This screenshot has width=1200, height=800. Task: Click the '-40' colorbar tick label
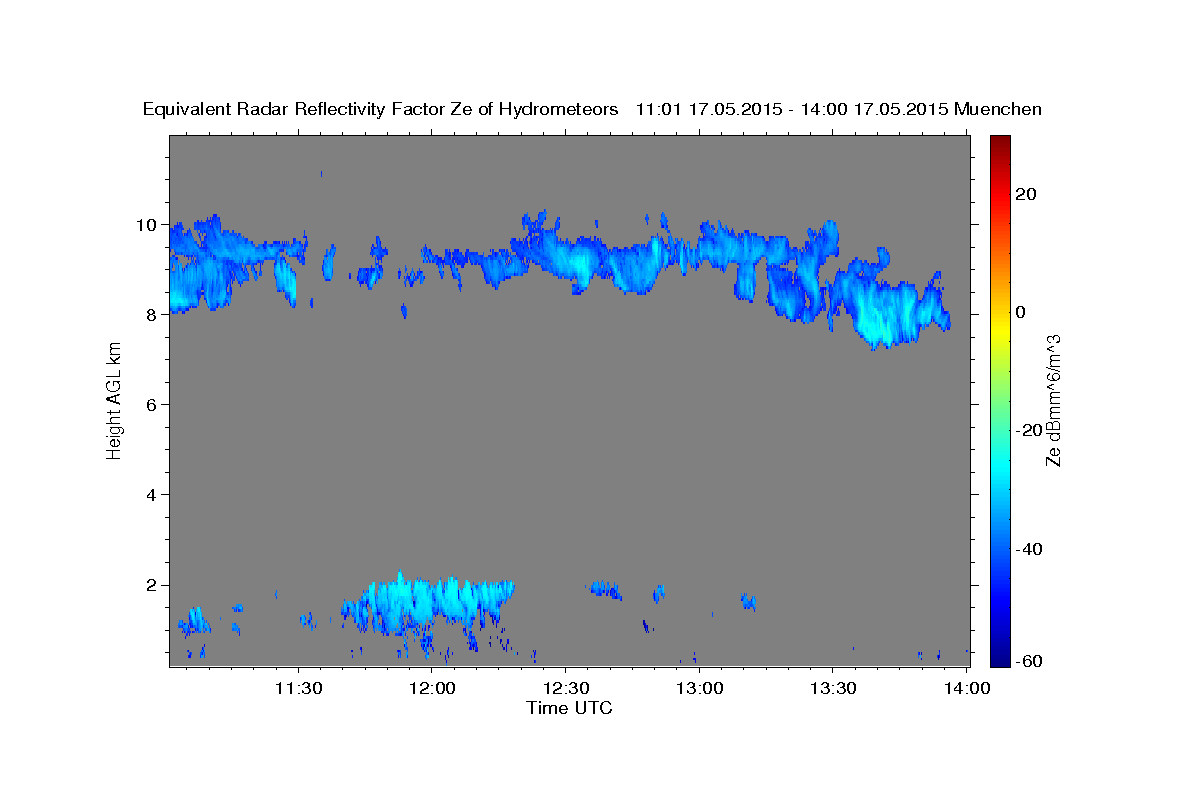pyautogui.click(x=1029, y=548)
